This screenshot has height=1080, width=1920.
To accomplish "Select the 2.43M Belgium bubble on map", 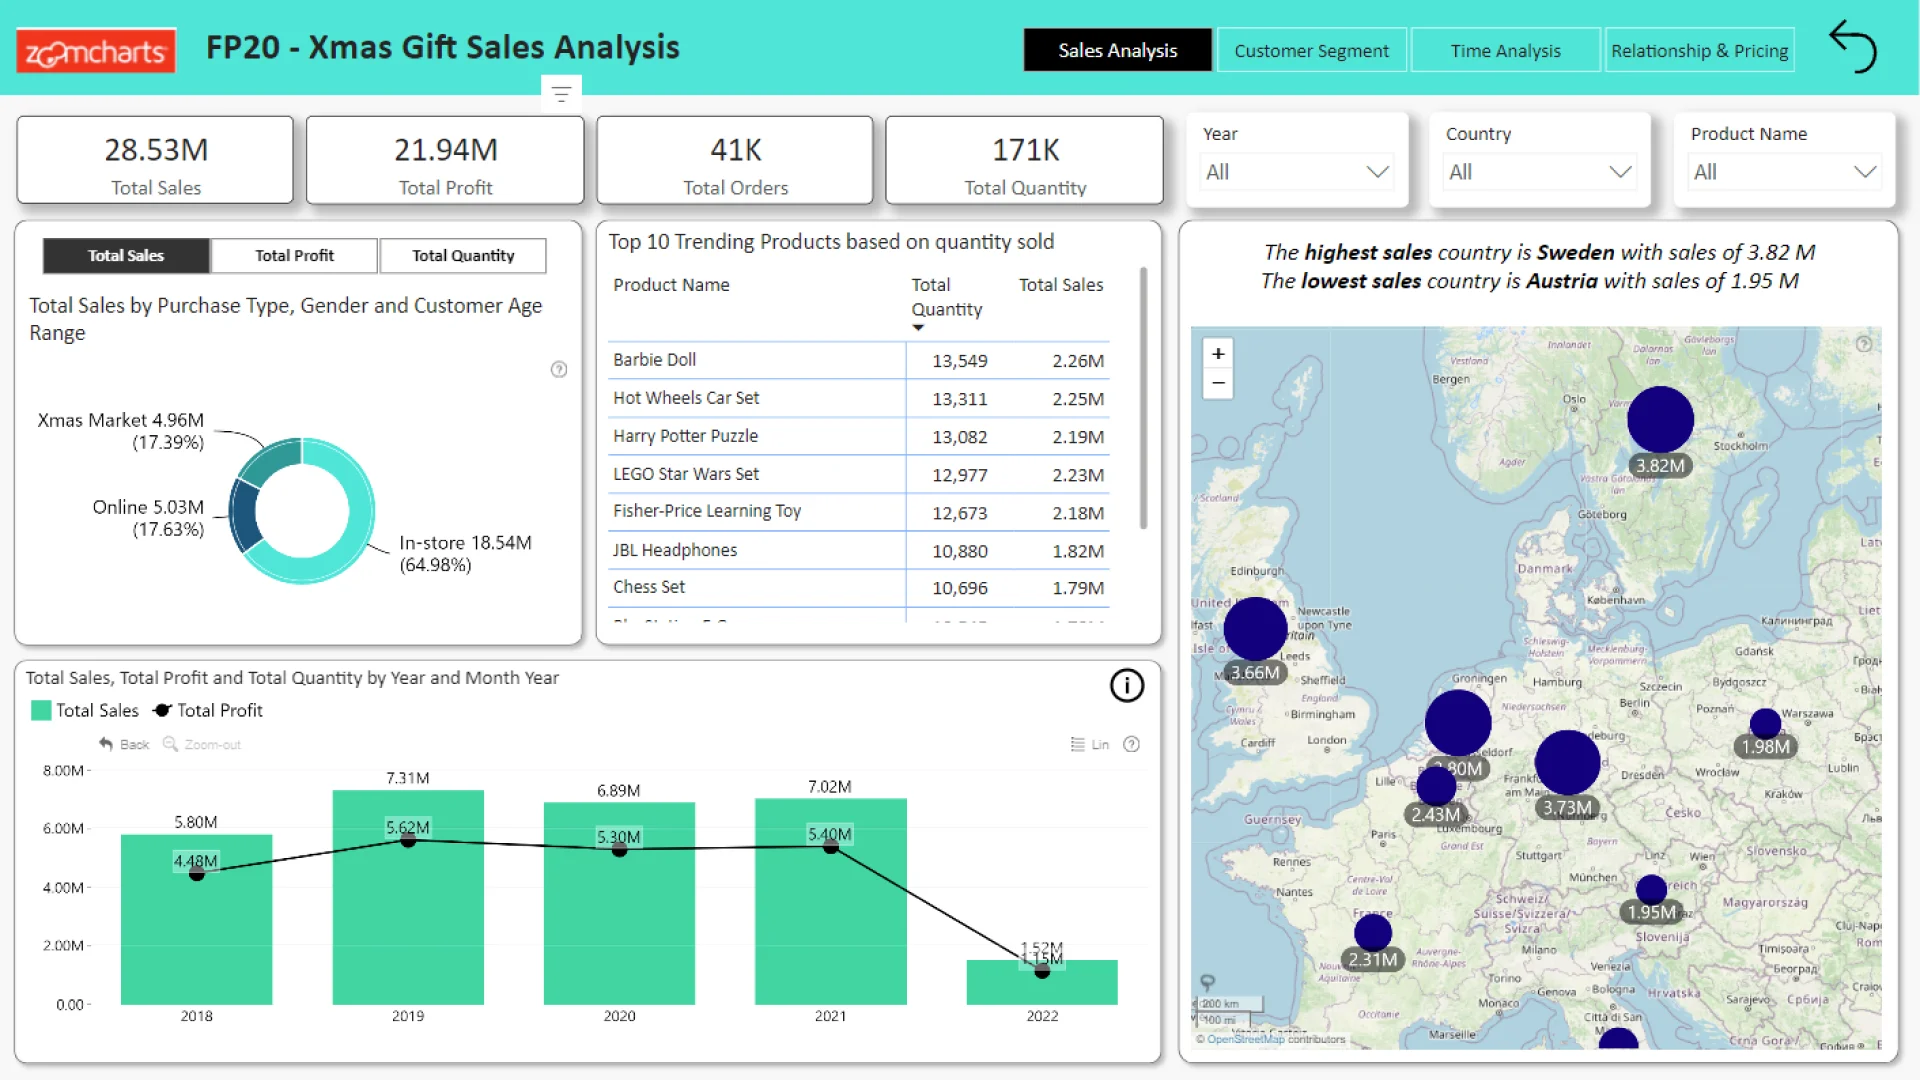I will 1436,785.
